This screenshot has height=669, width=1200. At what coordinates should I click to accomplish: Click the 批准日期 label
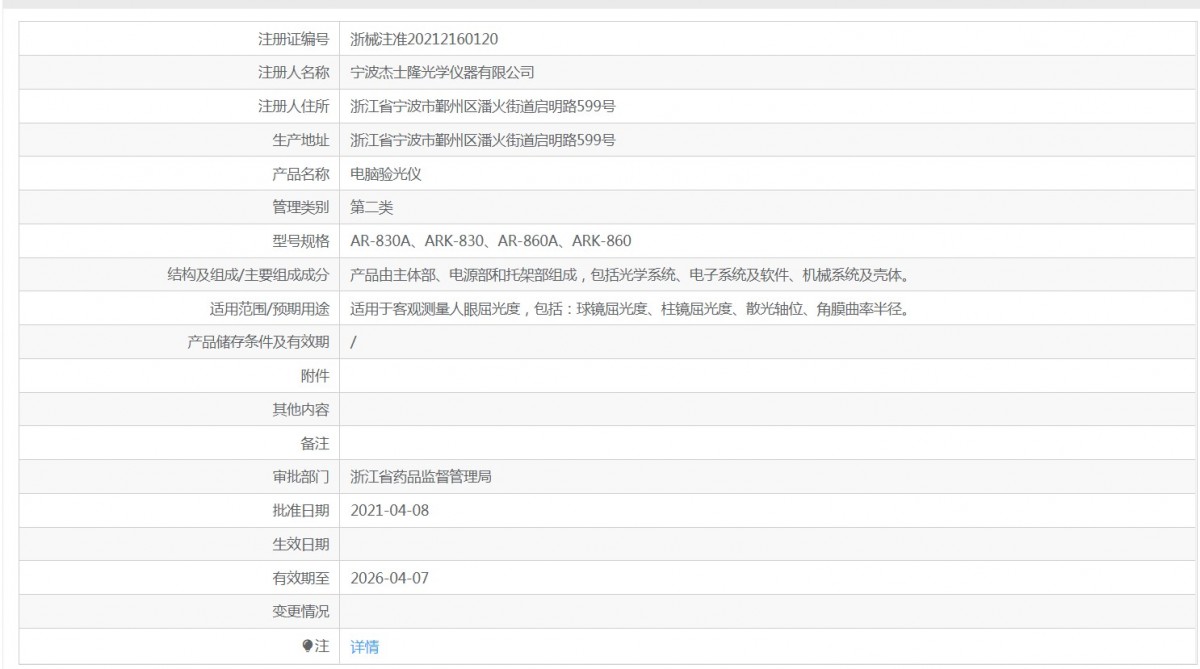pos(301,511)
